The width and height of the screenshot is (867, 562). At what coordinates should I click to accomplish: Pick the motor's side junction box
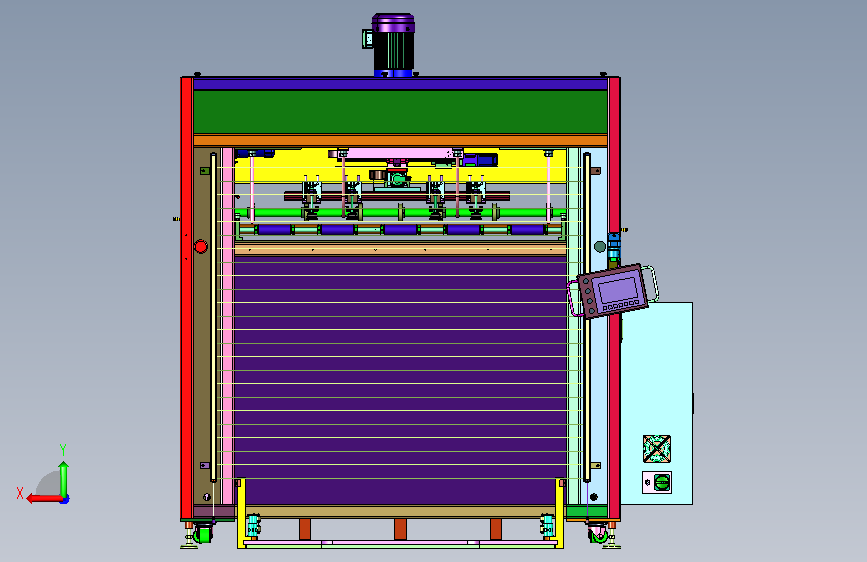tap(368, 39)
